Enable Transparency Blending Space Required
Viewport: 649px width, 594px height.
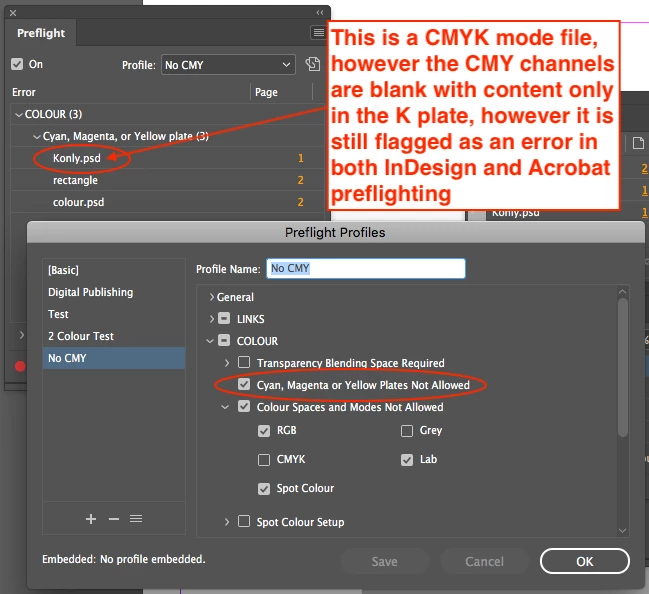[244, 362]
